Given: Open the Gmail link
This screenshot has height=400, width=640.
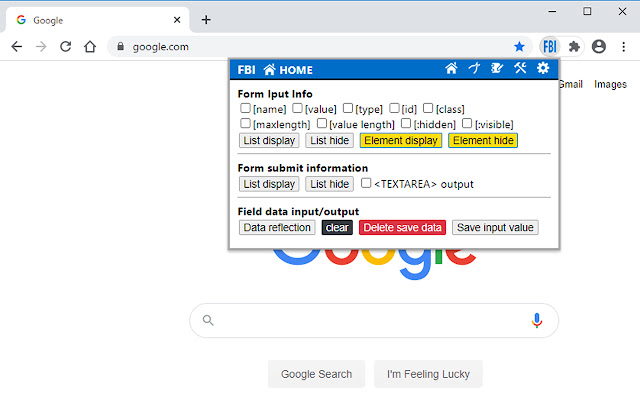Looking at the screenshot, I should click(x=571, y=84).
